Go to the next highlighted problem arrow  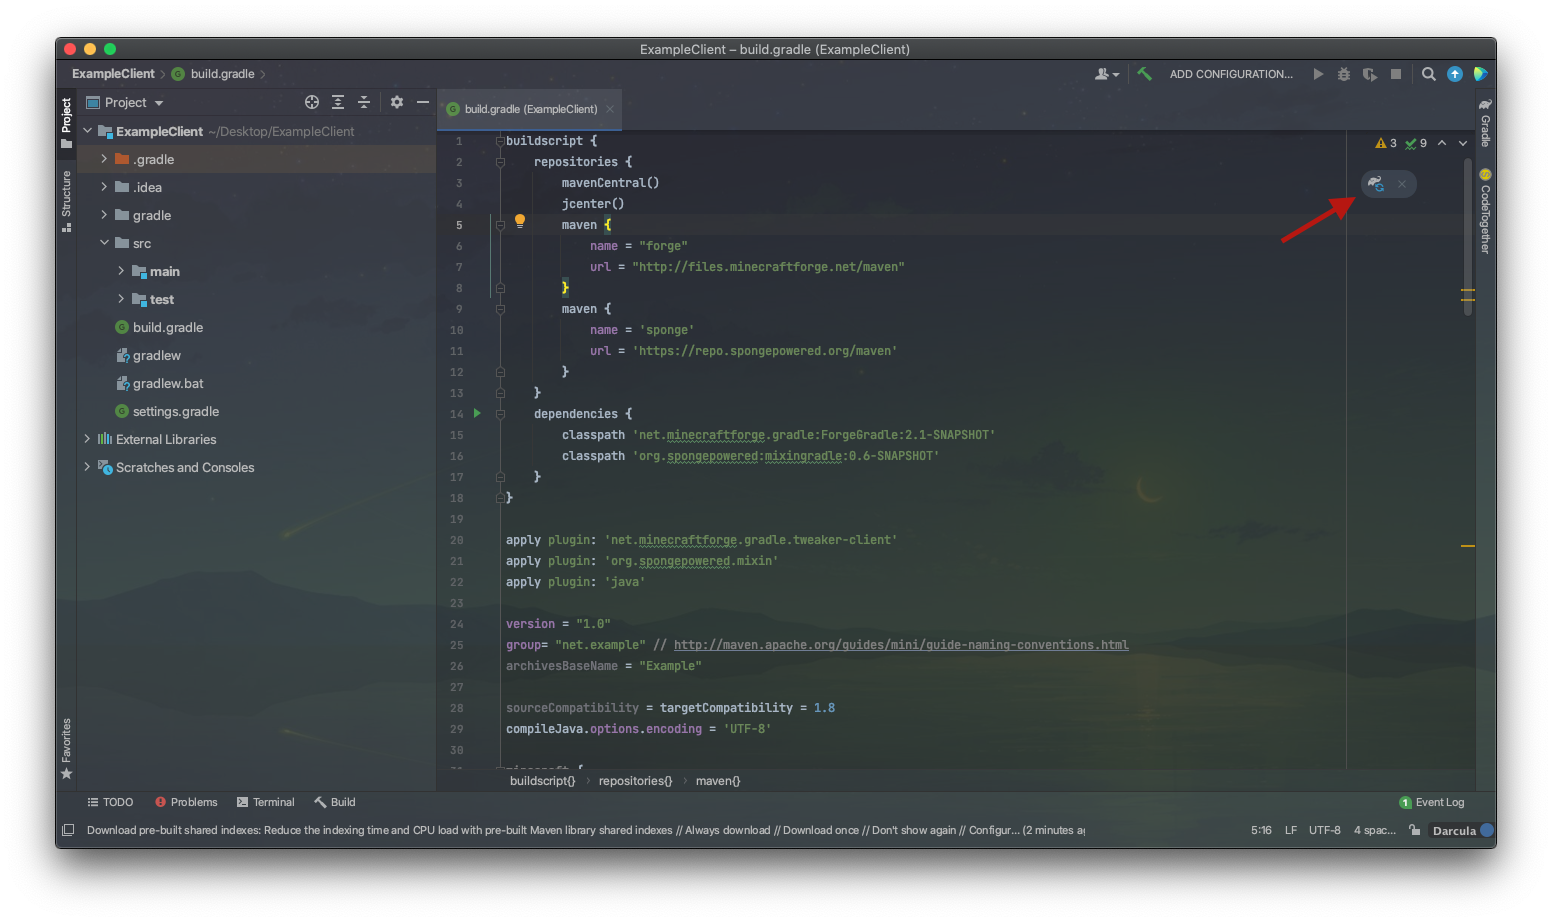pyautogui.click(x=1463, y=143)
